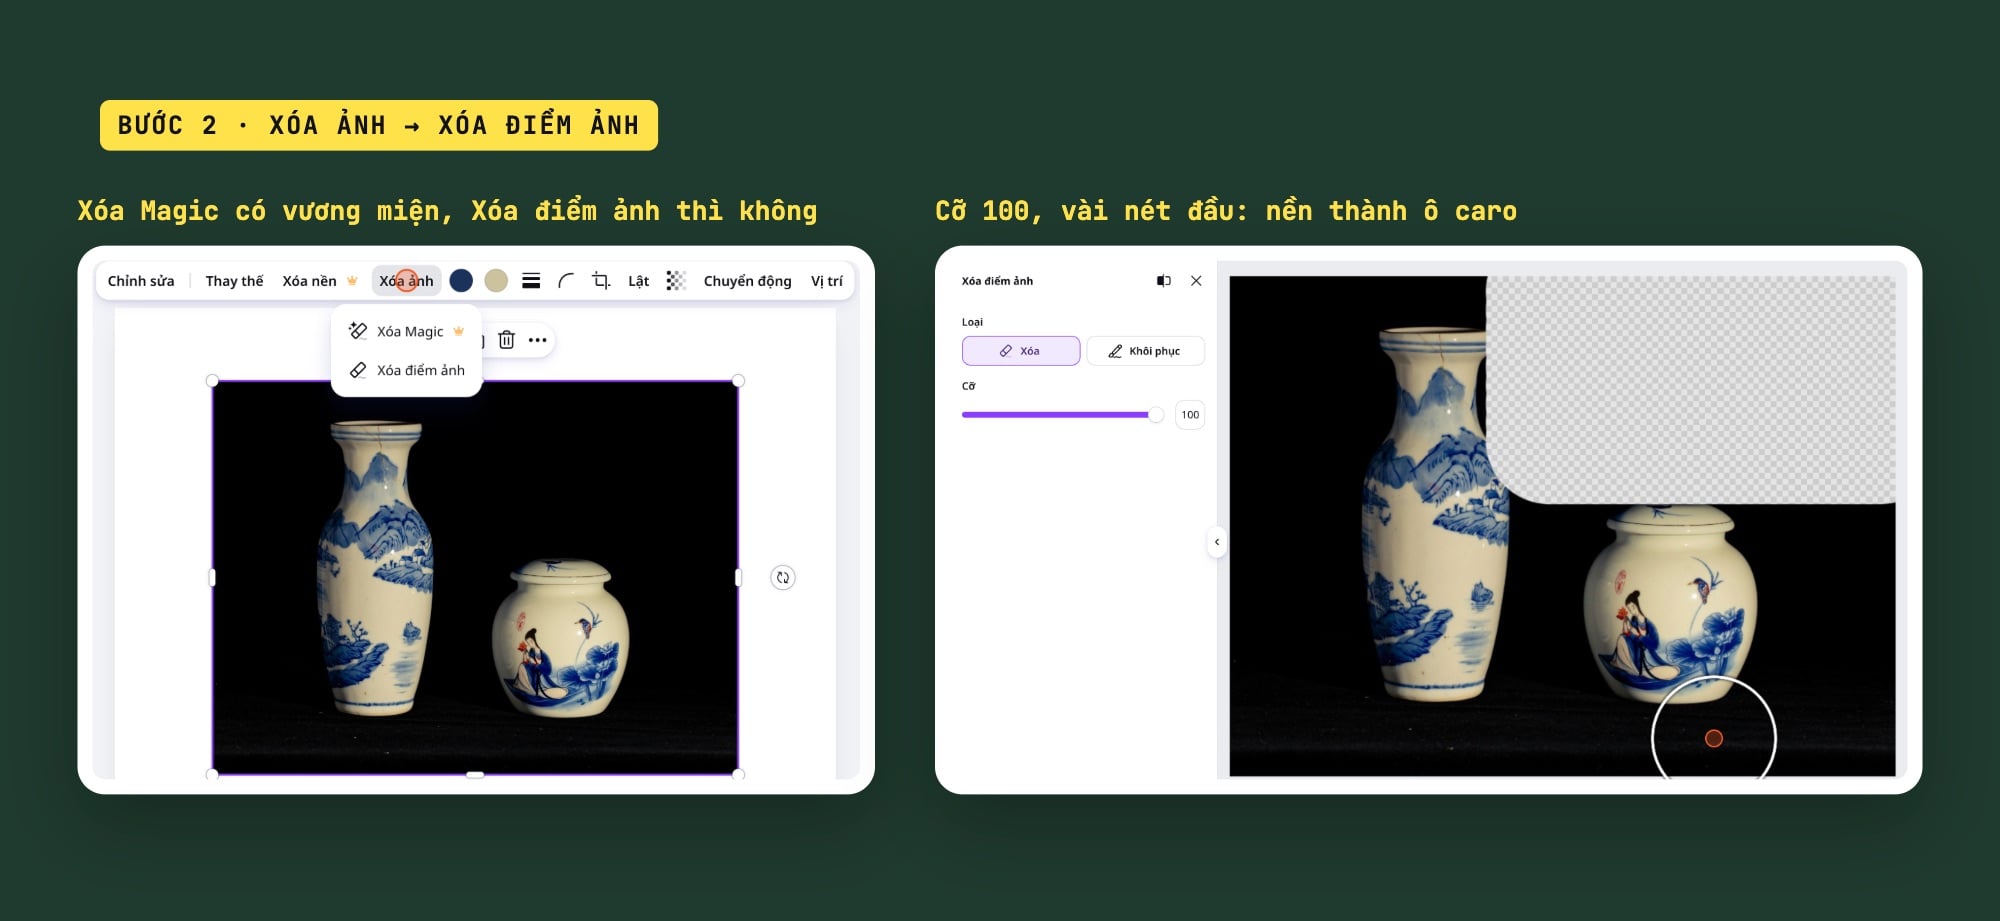This screenshot has height=921, width=2000.
Task: Click Lật flip option
Action: tap(639, 281)
